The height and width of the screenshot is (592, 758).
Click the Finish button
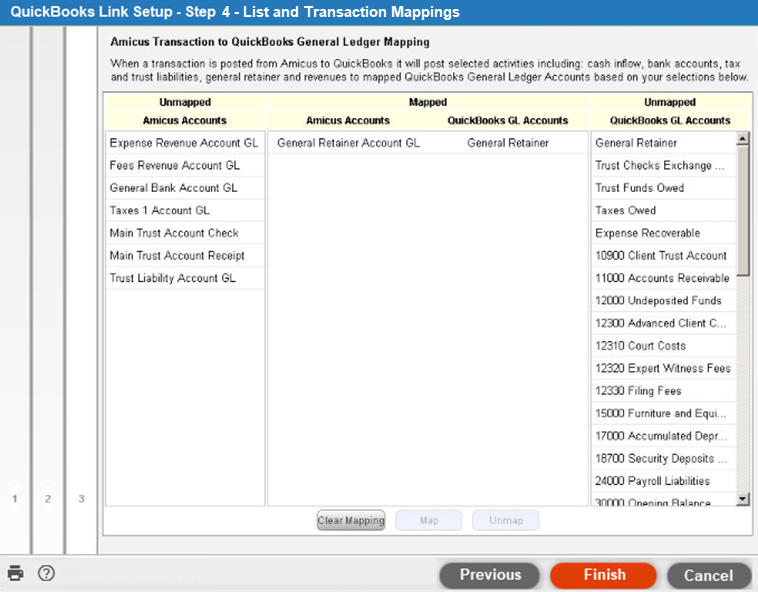(603, 575)
